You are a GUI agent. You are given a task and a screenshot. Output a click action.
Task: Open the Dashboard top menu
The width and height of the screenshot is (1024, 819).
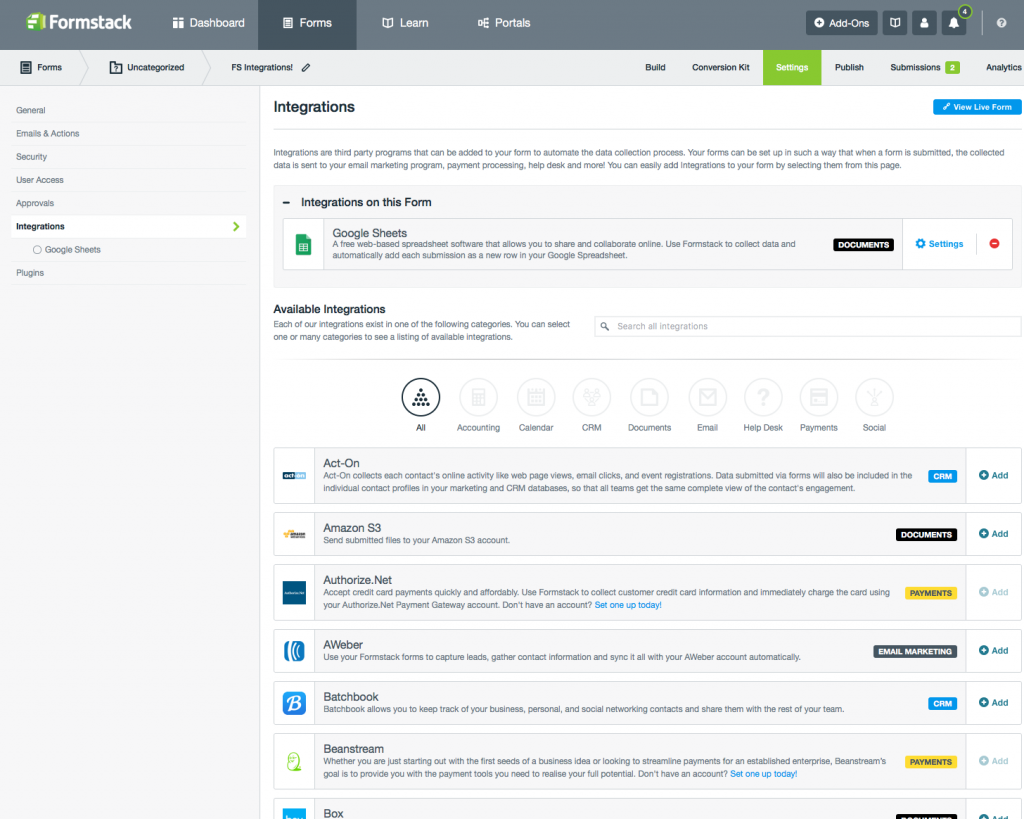click(x=208, y=23)
